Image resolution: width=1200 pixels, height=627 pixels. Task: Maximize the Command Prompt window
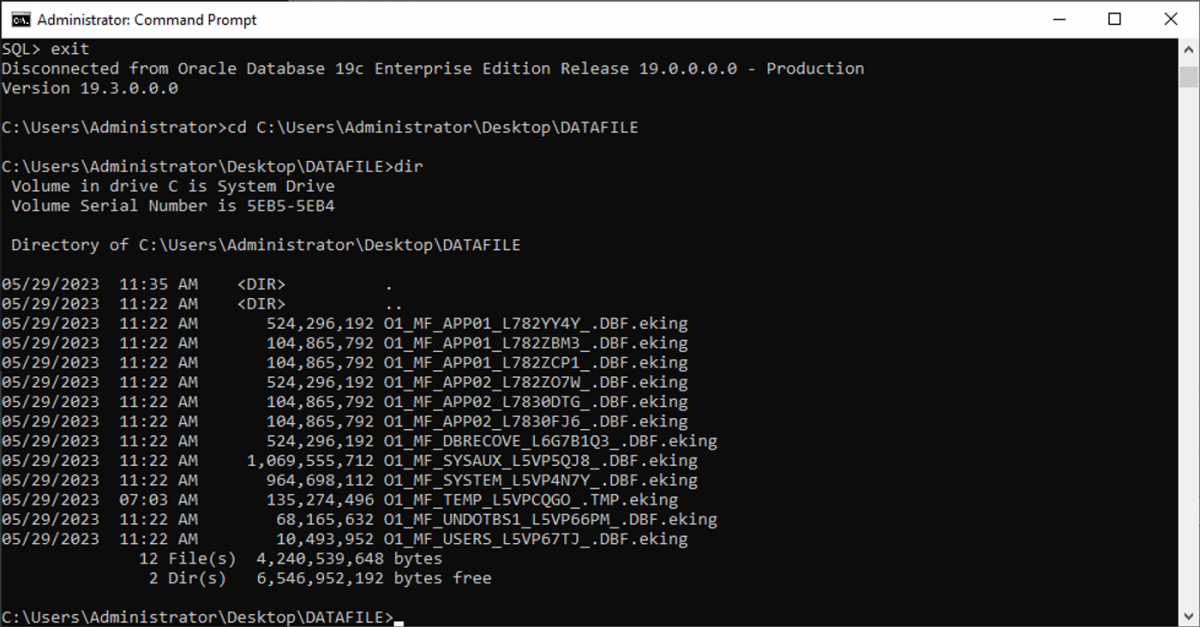(x=1114, y=20)
